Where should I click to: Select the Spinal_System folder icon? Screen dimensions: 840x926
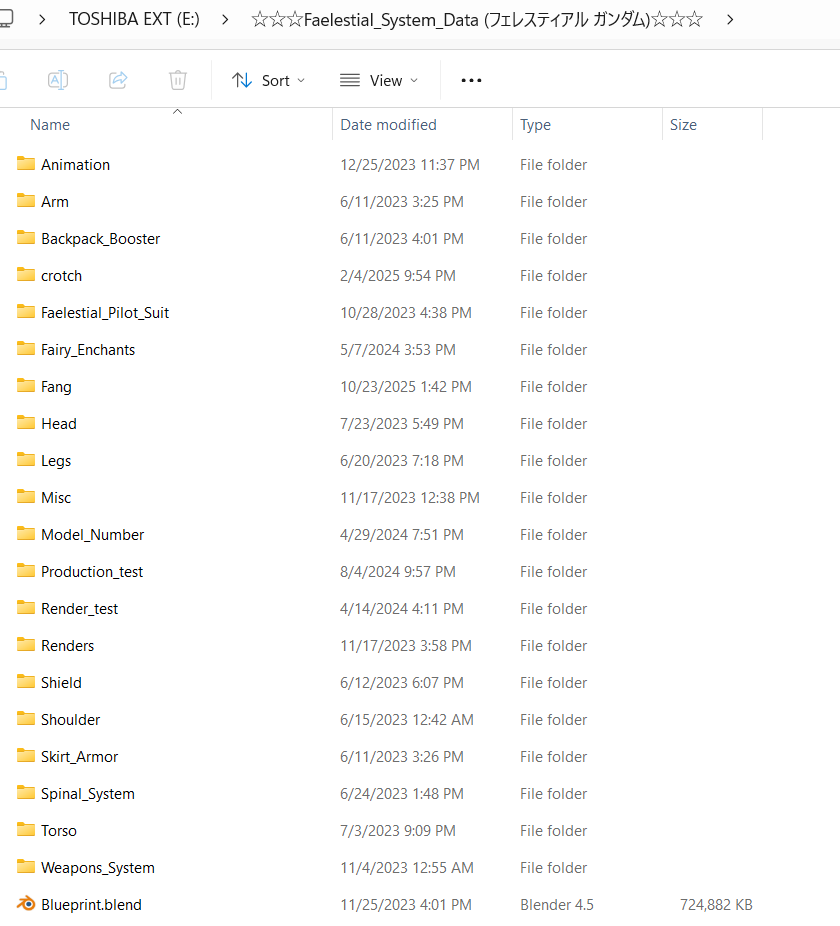coord(25,793)
